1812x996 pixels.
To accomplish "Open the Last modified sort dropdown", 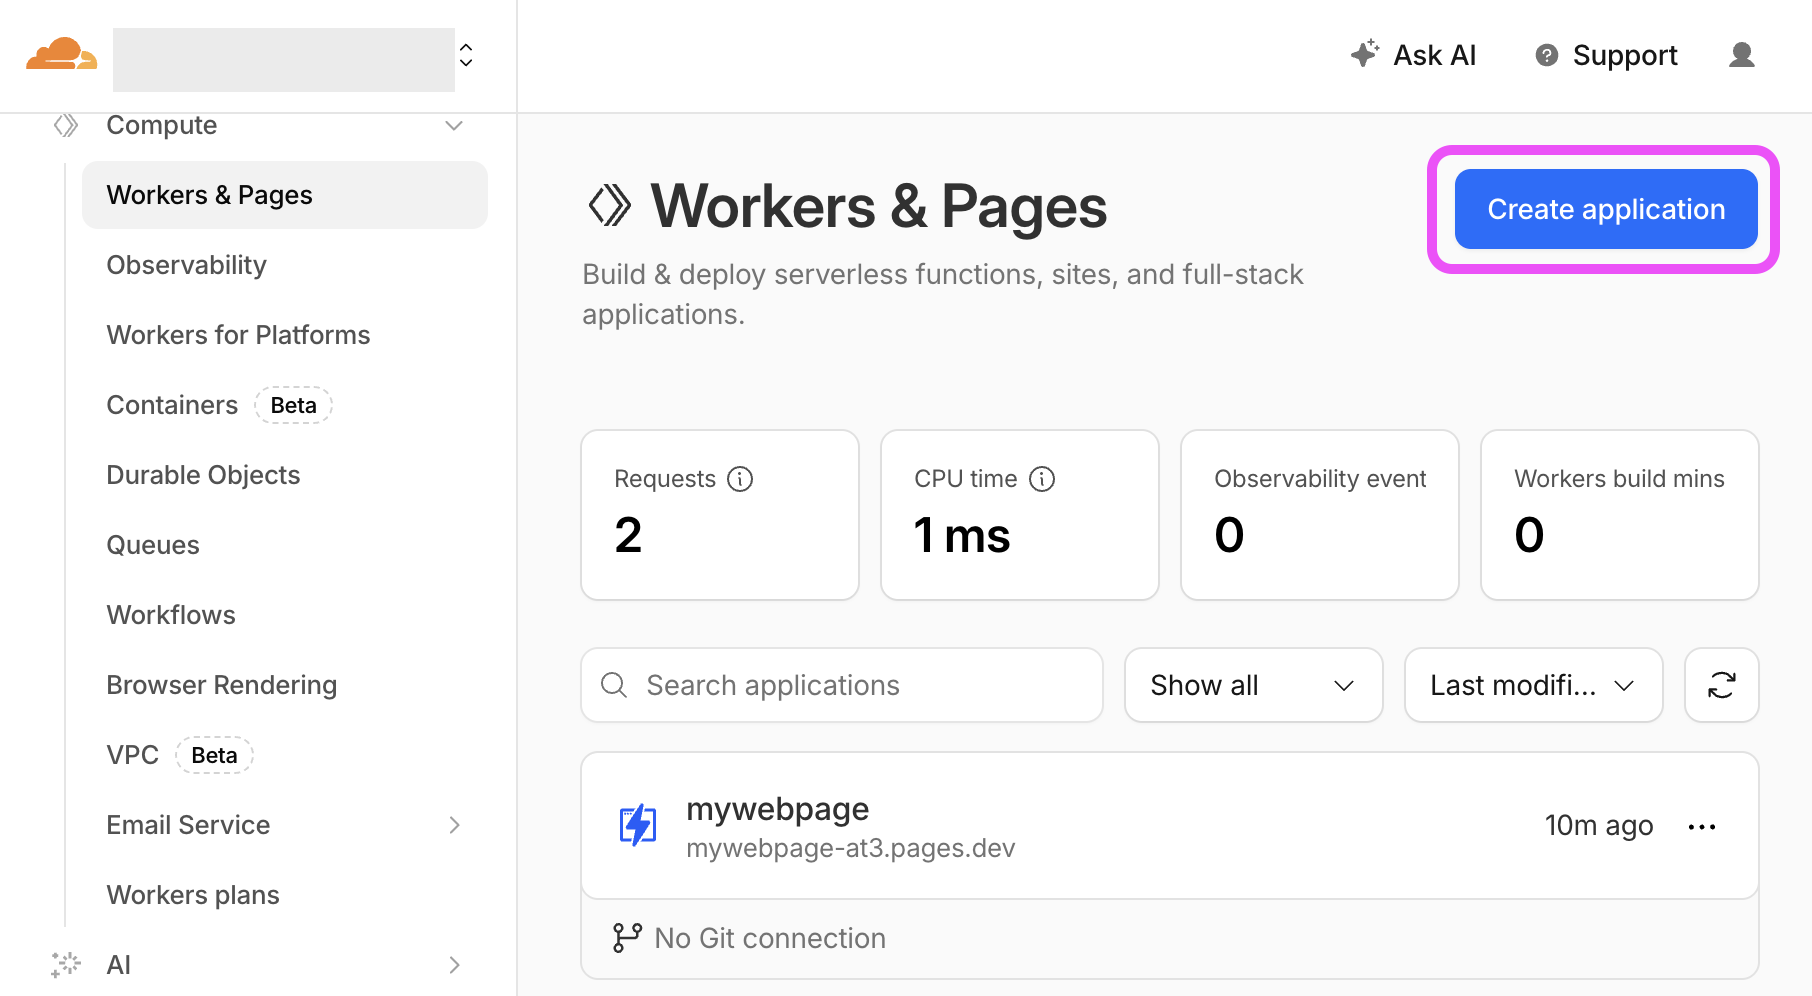I will (1532, 685).
